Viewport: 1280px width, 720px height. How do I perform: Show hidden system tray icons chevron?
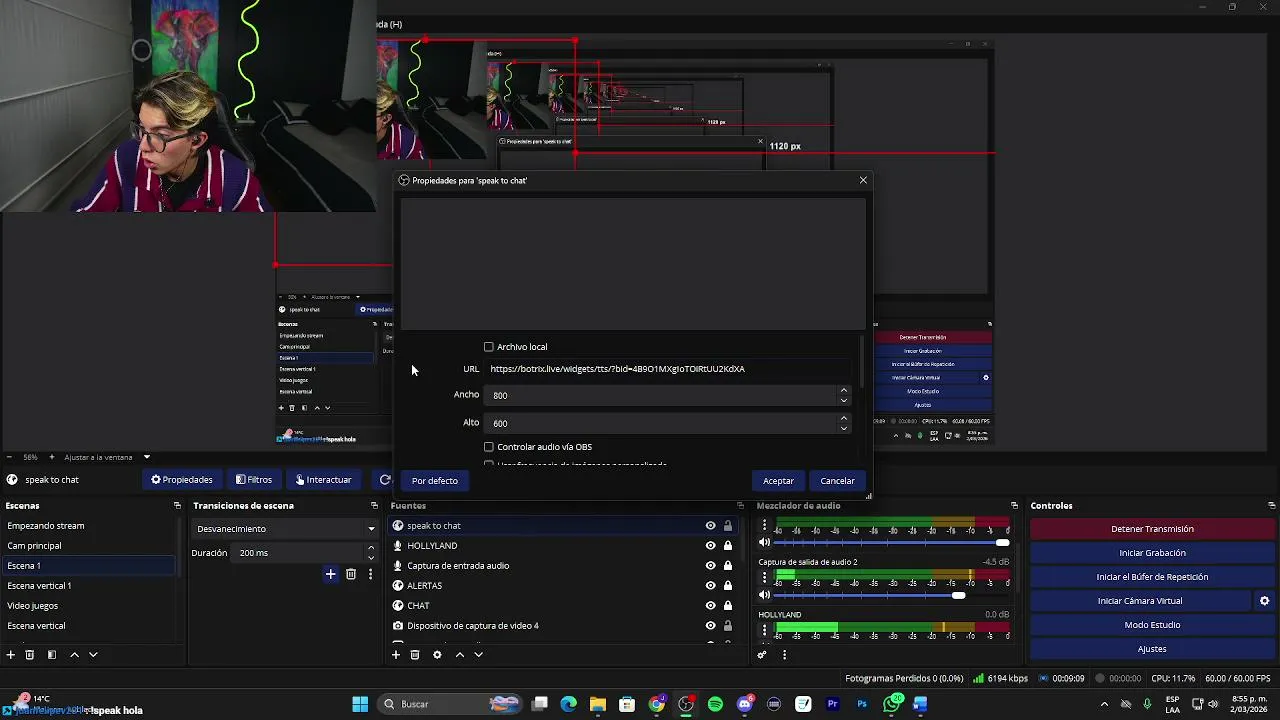pyautogui.click(x=1104, y=704)
